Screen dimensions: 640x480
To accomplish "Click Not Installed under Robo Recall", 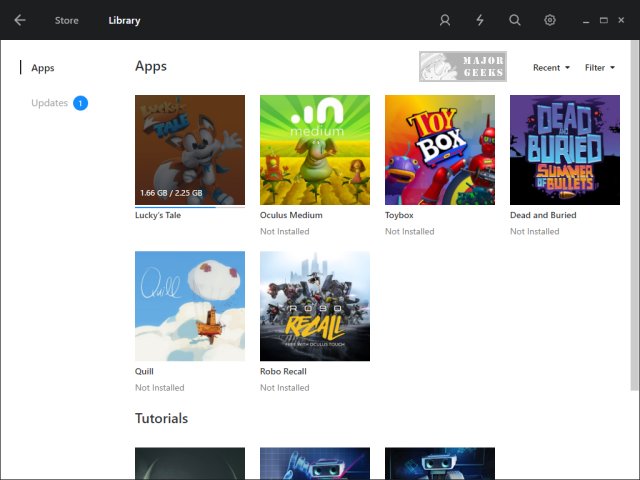I will [x=284, y=388].
